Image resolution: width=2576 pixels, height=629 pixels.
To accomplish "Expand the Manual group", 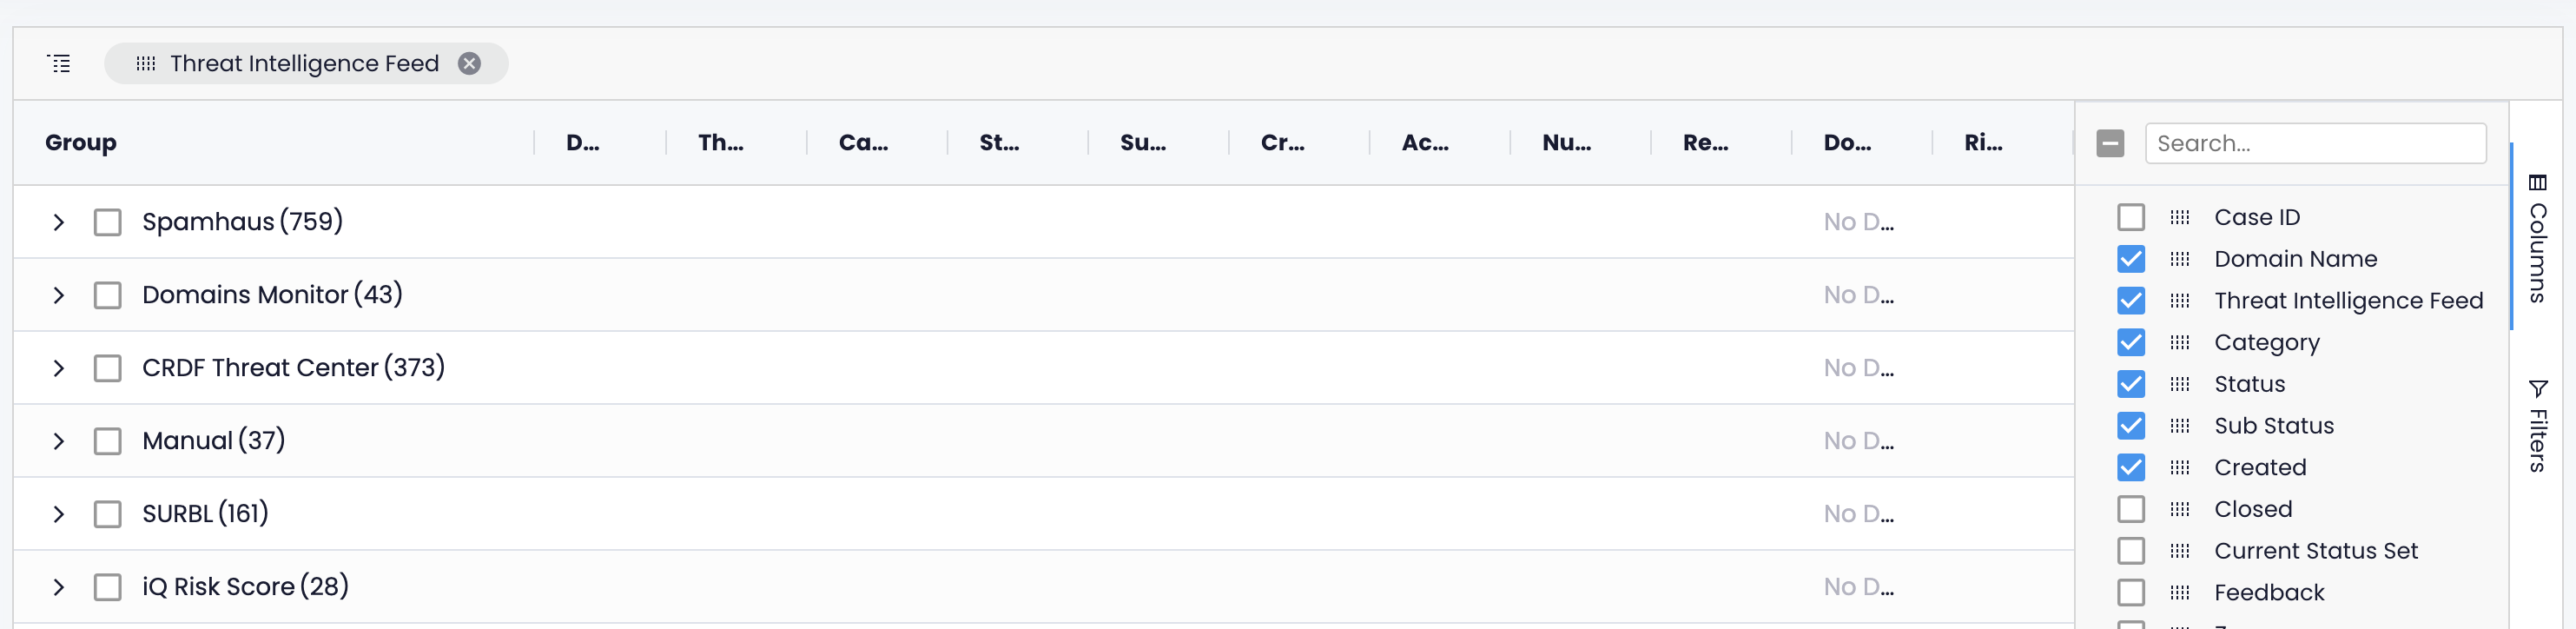I will (58, 441).
